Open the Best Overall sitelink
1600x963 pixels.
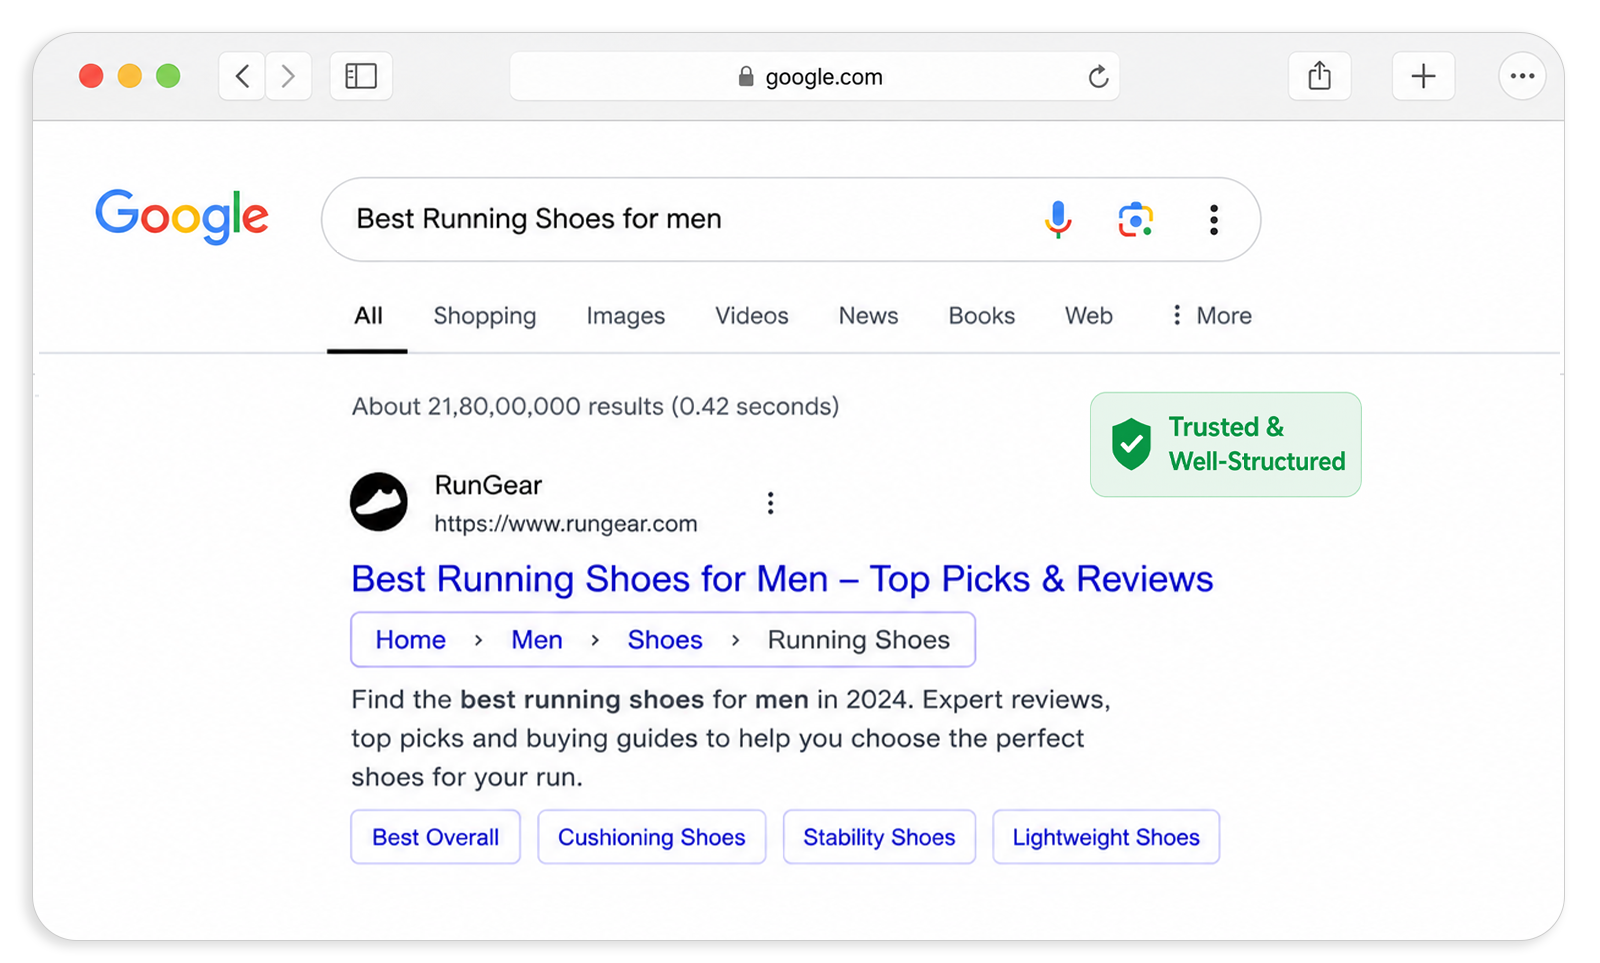[436, 837]
